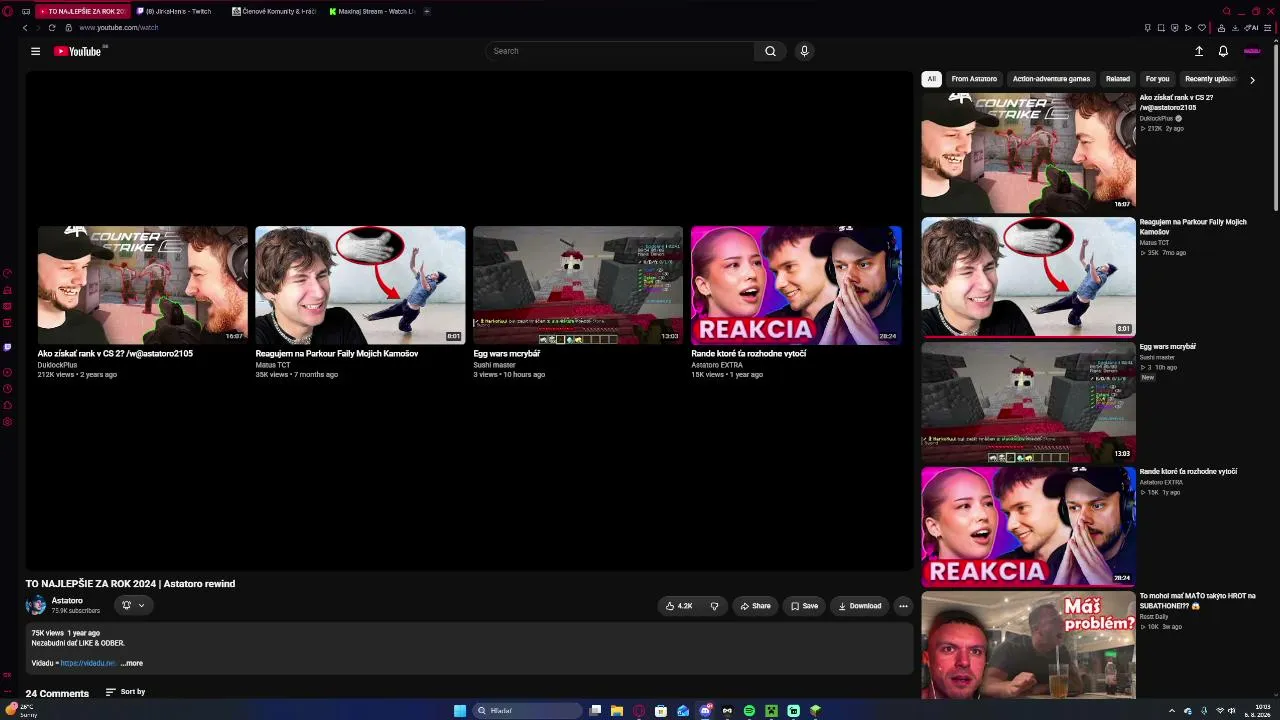Open sidebar title 'Reagujem na Parkour Faily Mojich Kamošov'

click(1193, 227)
